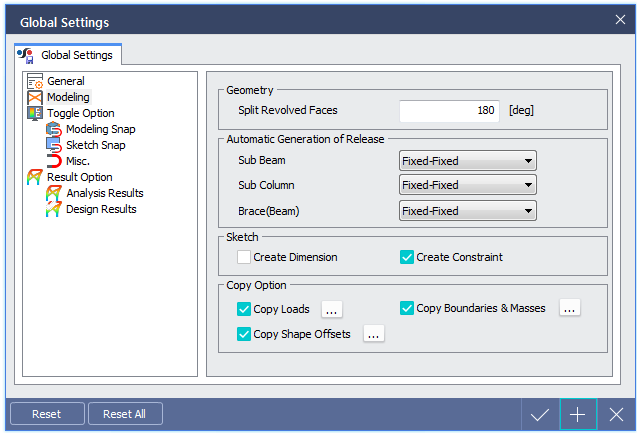The height and width of the screenshot is (433, 637).
Task: Open the Sub Column release dropdown
Action: click(468, 185)
